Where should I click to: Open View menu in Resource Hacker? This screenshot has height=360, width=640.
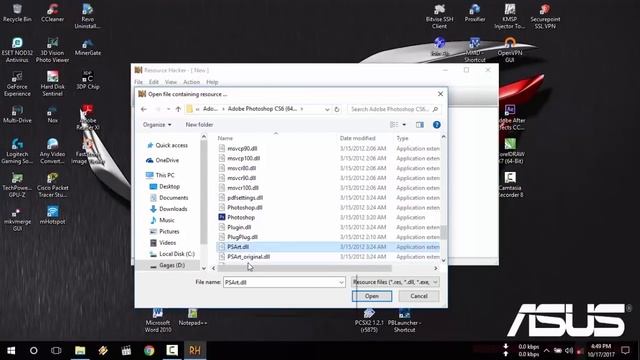[171, 82]
